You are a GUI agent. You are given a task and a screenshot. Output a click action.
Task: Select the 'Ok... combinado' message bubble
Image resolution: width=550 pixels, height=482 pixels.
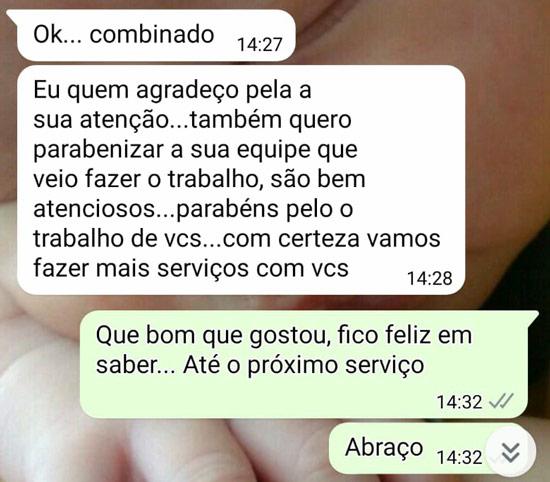point(153,35)
